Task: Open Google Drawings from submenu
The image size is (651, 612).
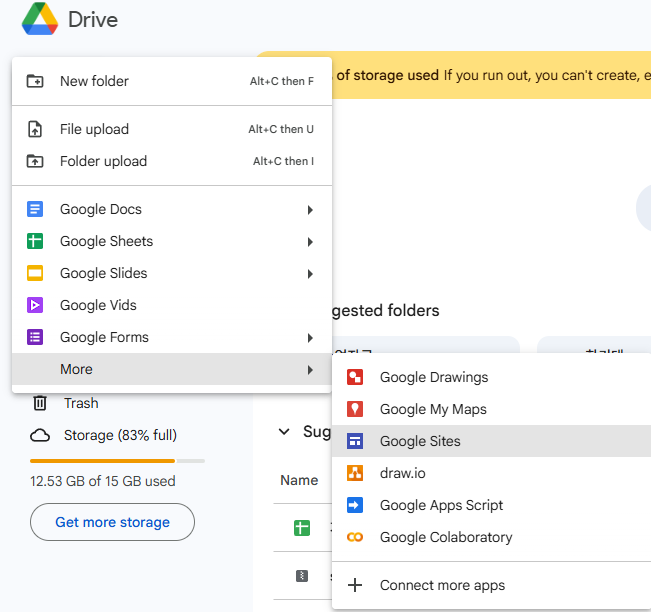Action: tap(433, 377)
